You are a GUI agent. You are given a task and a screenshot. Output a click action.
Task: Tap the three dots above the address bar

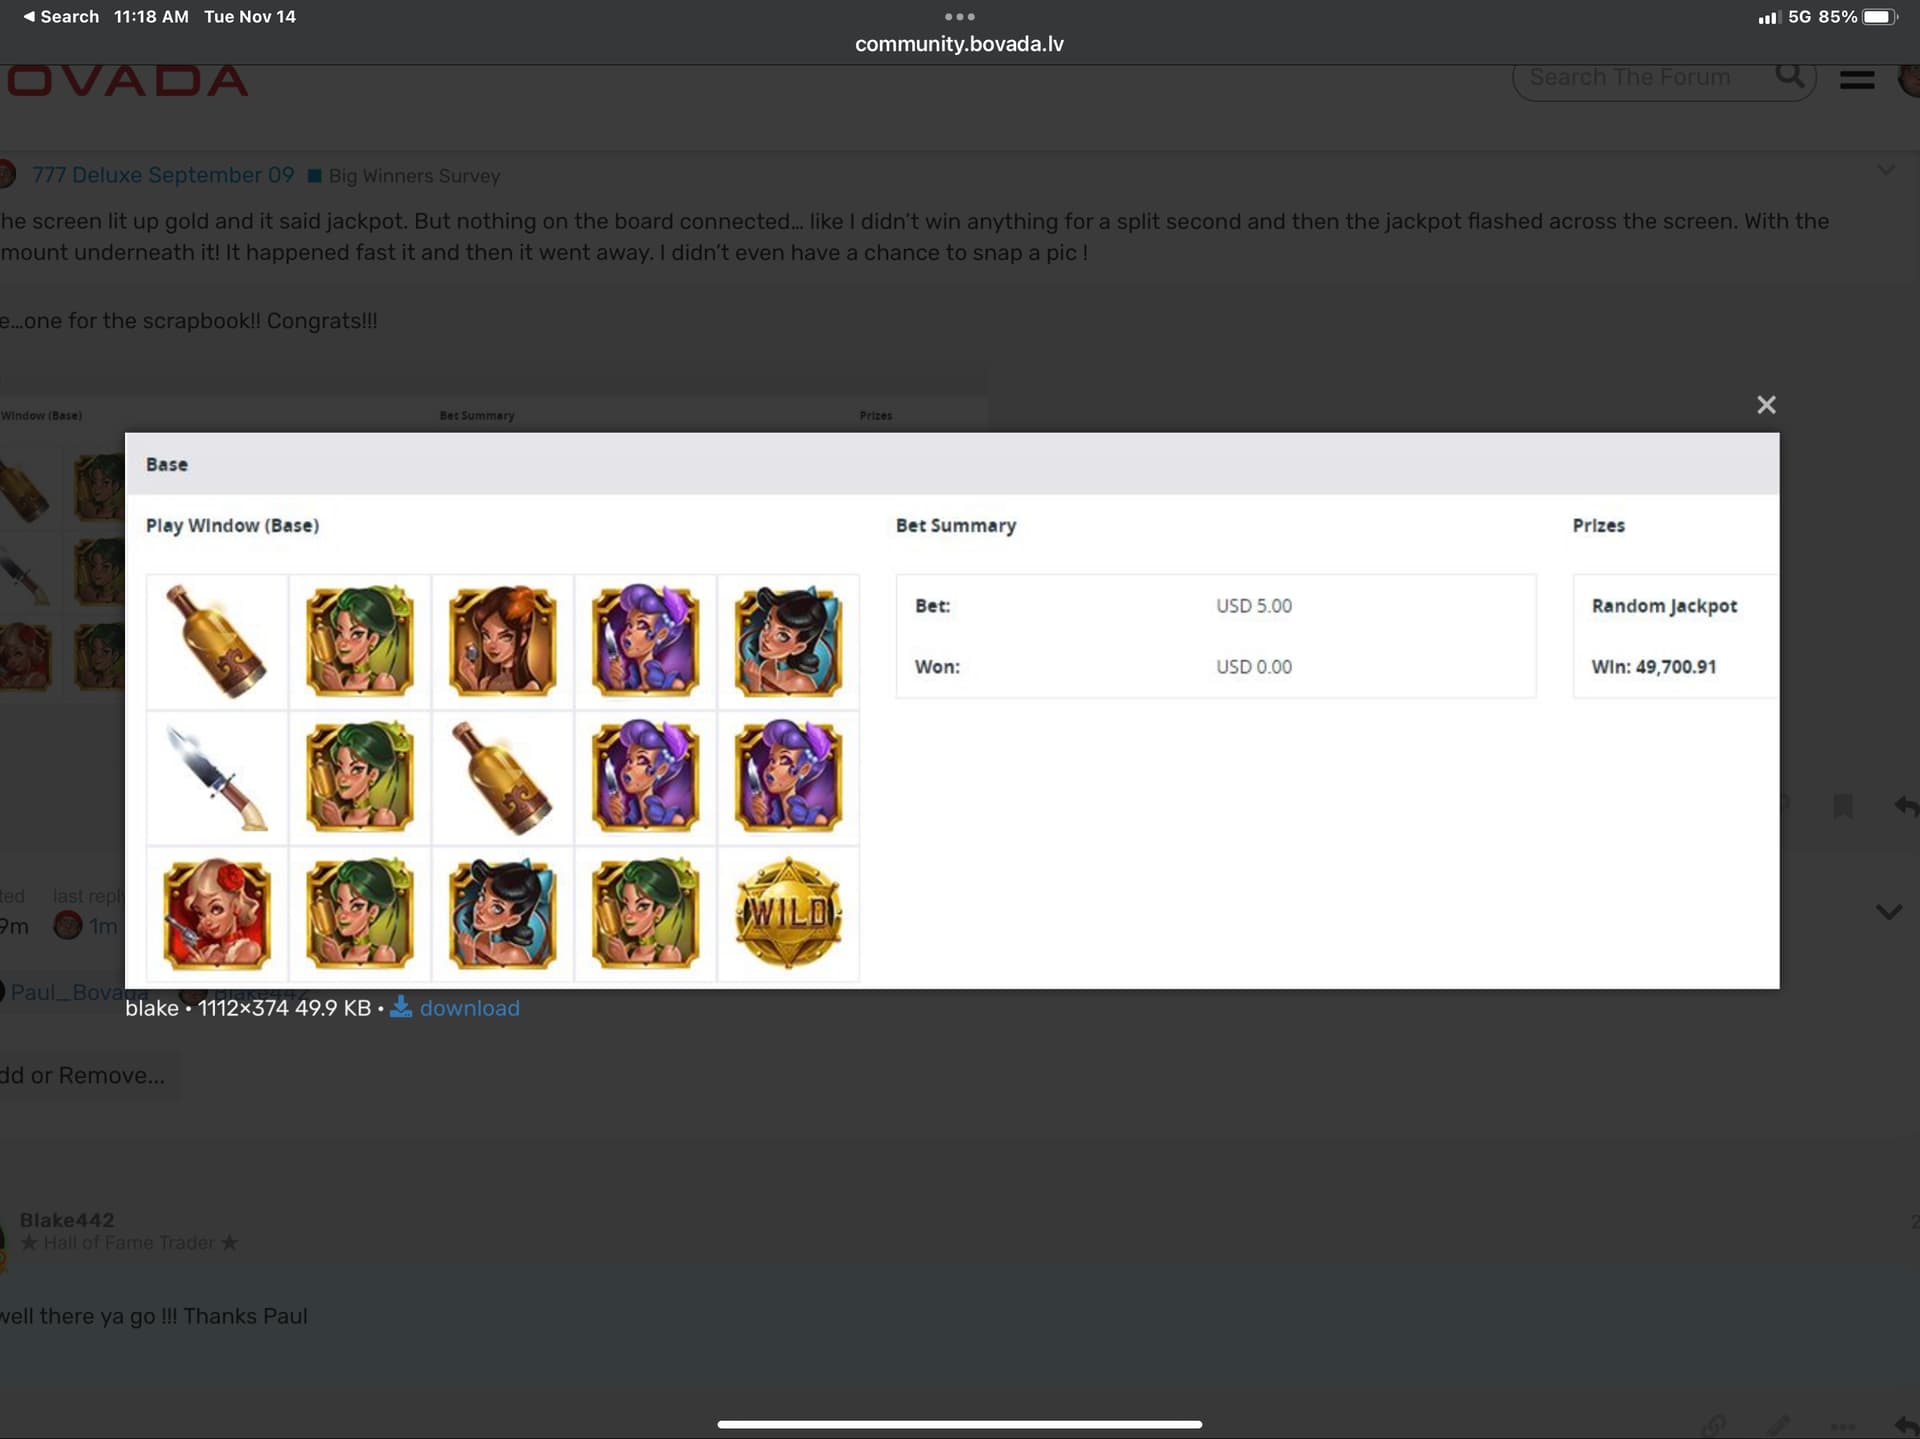[x=959, y=16]
